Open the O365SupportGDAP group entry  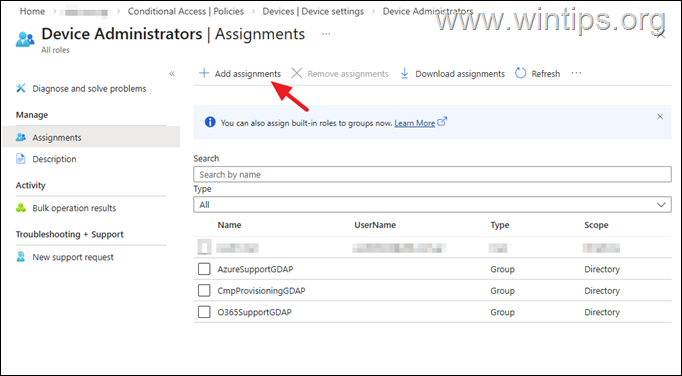tap(254, 312)
